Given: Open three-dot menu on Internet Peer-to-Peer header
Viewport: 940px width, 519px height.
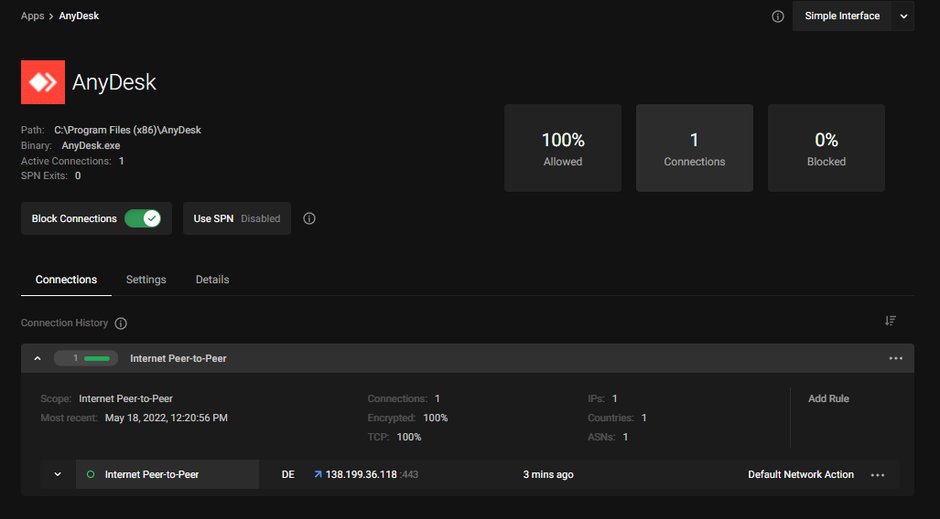Looking at the screenshot, I should click(x=896, y=358).
